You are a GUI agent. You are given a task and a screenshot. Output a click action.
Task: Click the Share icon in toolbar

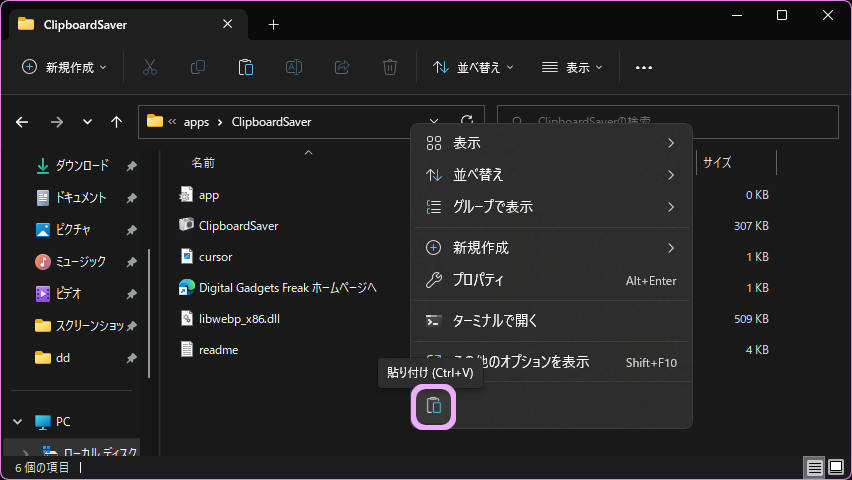342,67
